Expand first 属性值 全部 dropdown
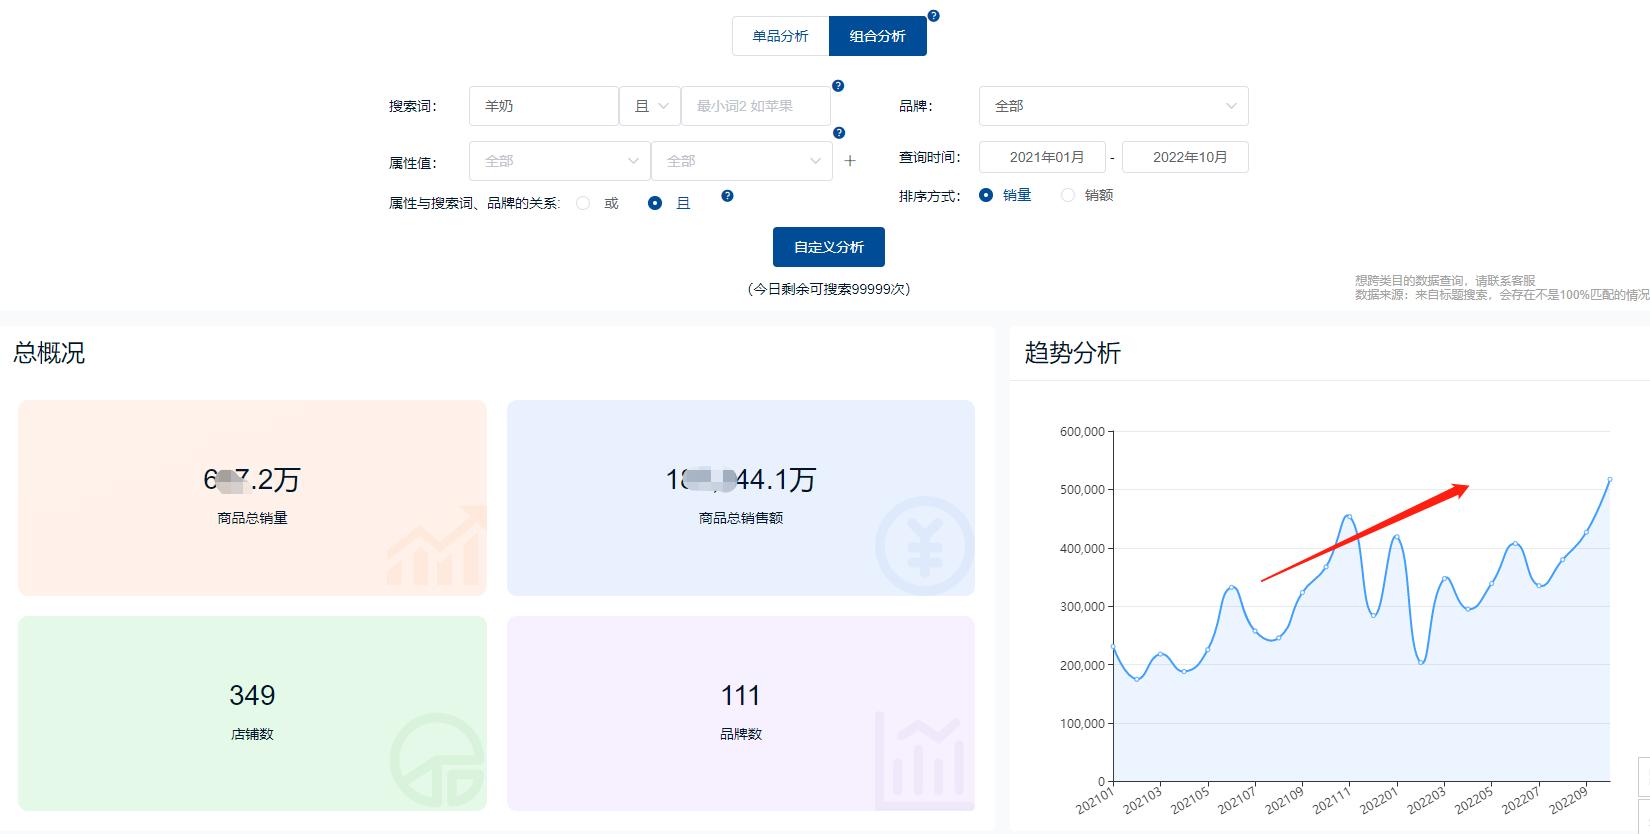Screen dimensions: 1650x834 (559, 161)
